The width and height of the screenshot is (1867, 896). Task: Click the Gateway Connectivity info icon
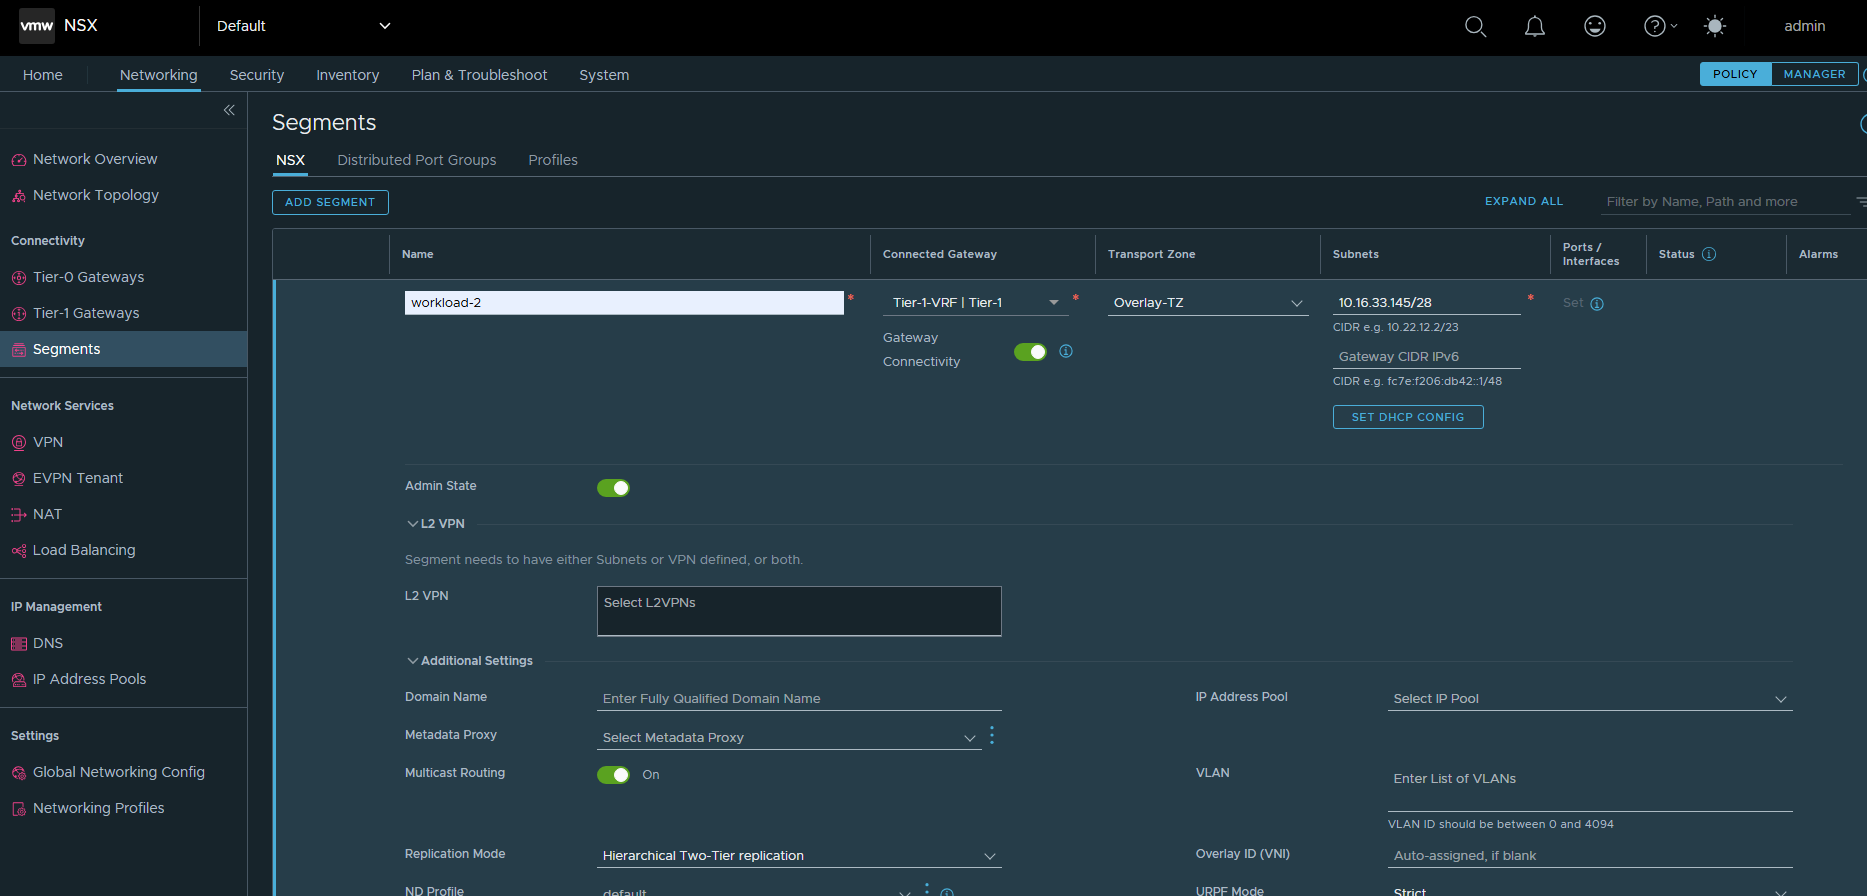[1066, 351]
